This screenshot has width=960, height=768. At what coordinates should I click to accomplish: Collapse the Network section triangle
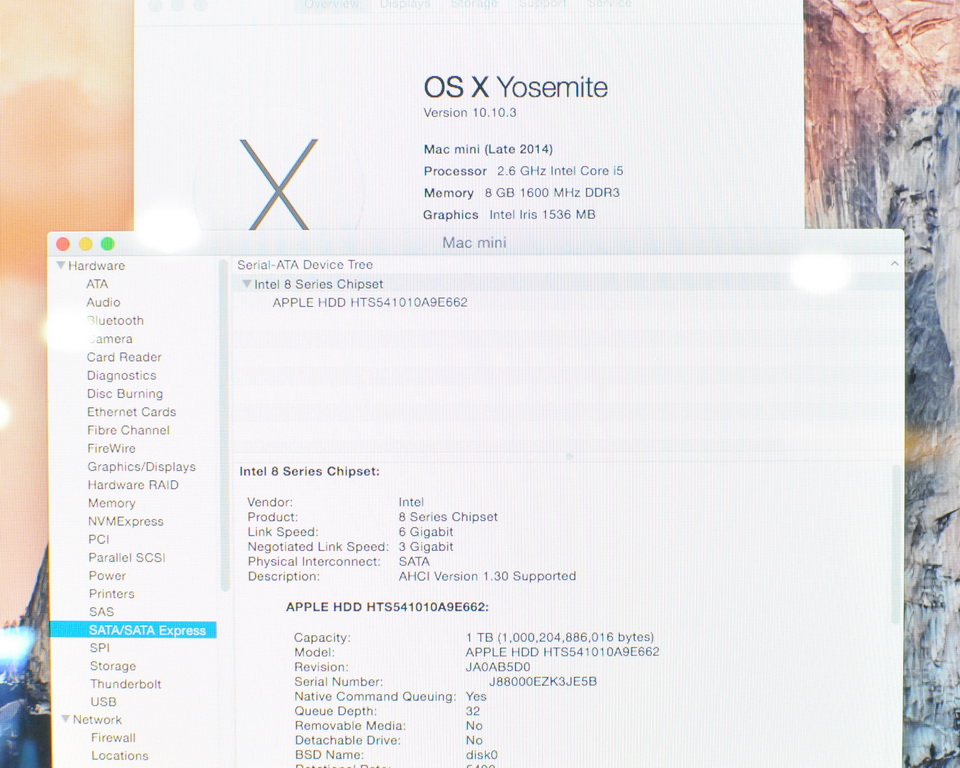point(66,719)
